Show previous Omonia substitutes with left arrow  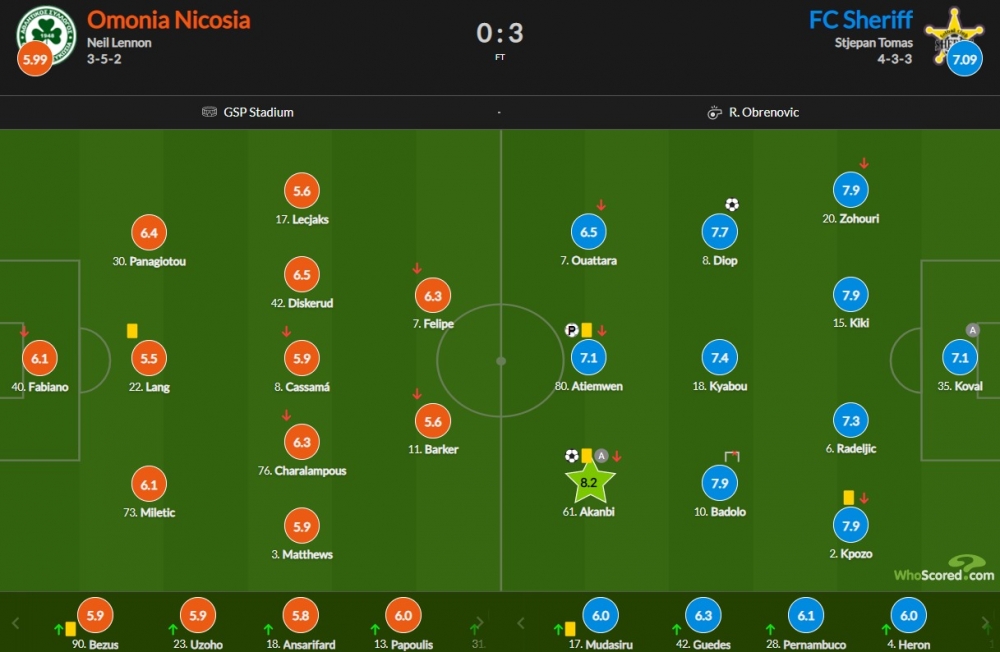[x=16, y=623]
